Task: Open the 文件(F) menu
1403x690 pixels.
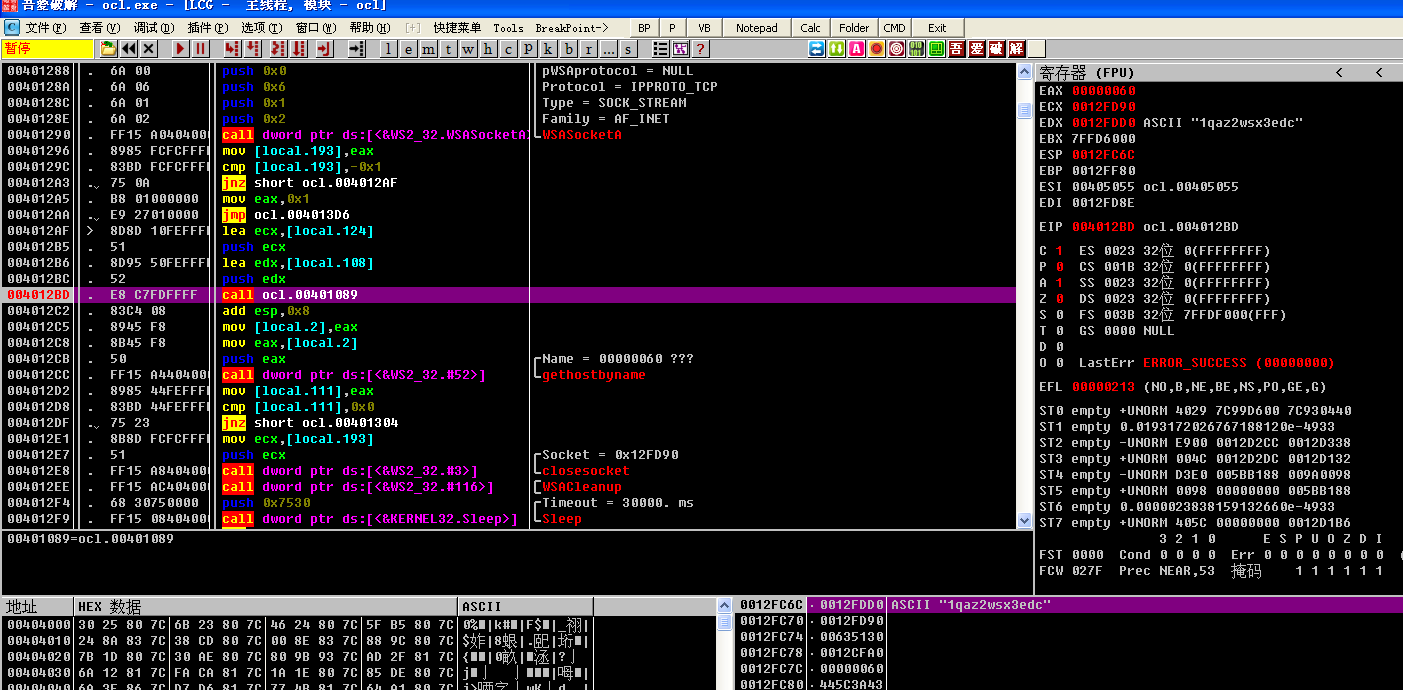Action: pyautogui.click(x=46, y=28)
